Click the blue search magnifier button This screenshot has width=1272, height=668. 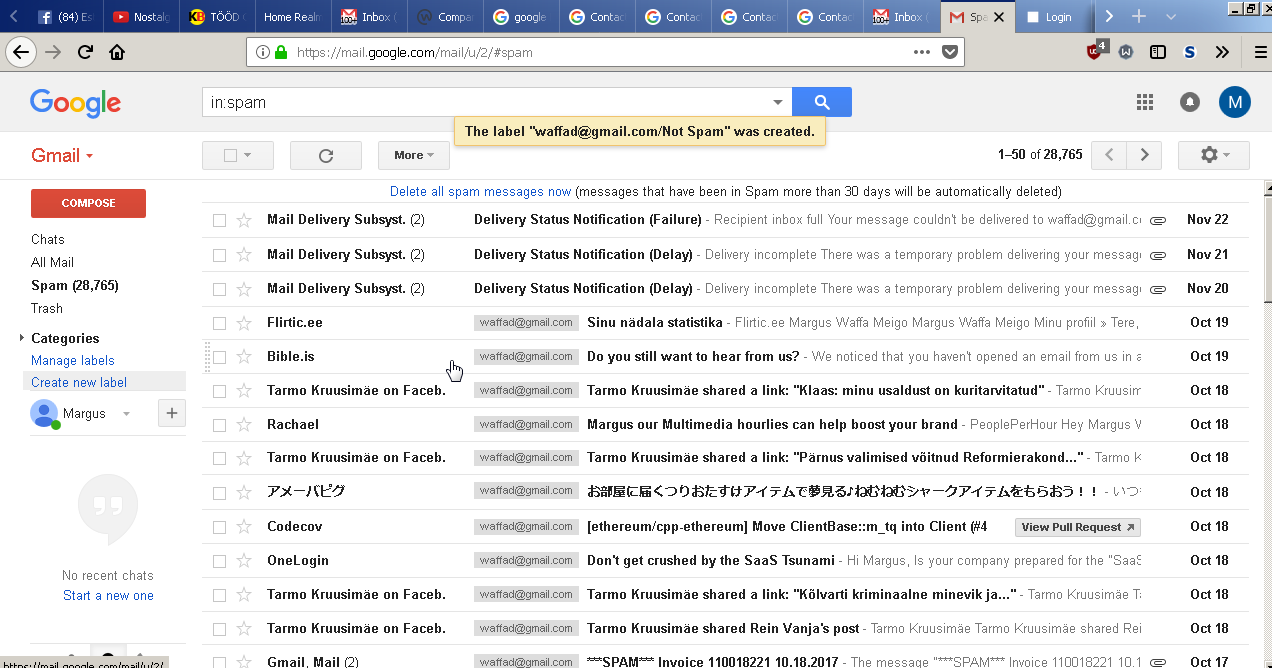822,102
